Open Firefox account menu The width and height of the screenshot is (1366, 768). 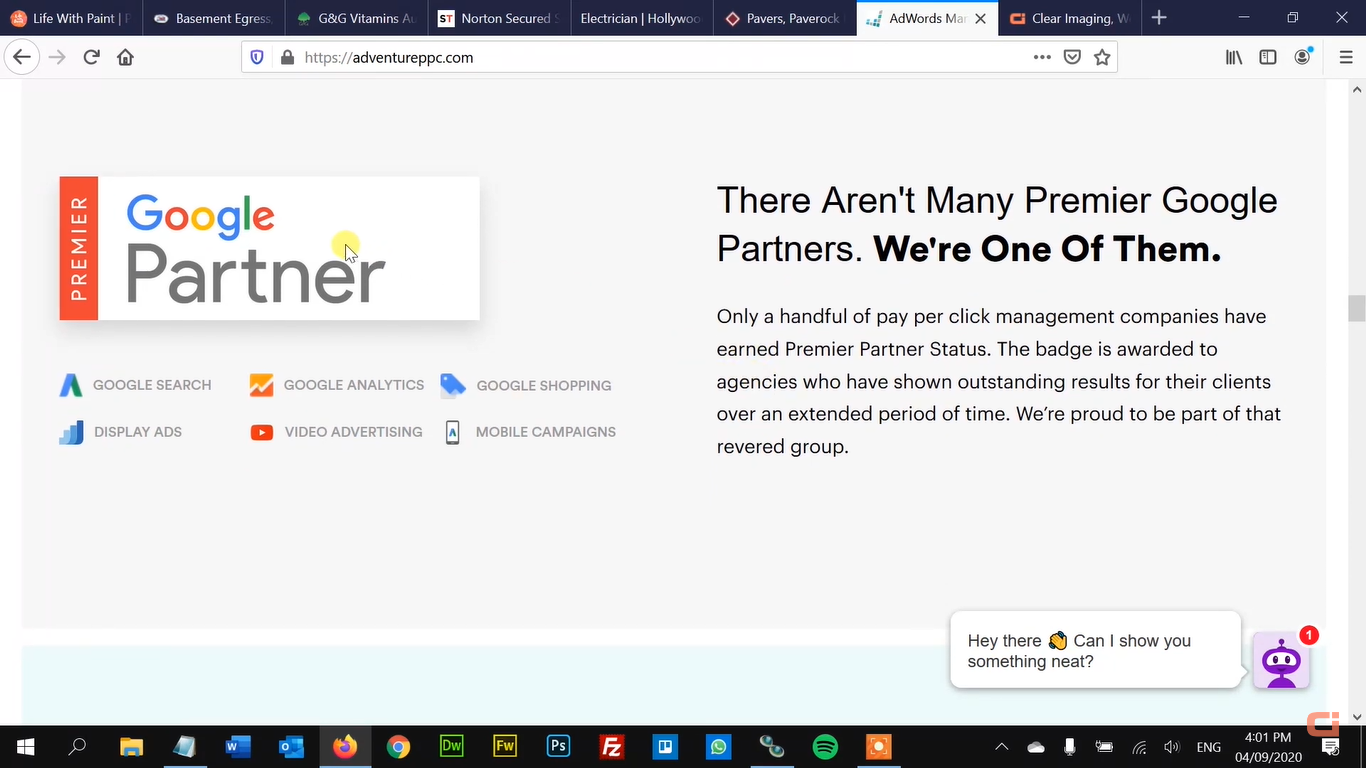click(1302, 57)
